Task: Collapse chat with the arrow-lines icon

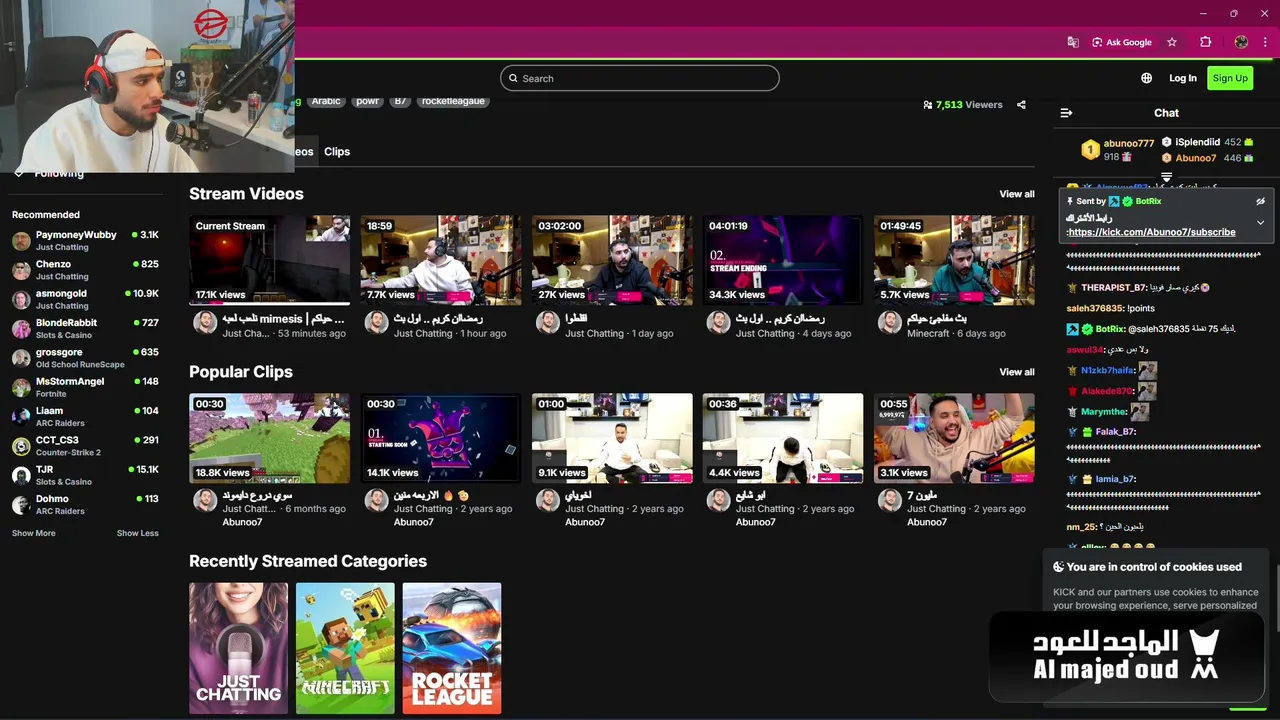Action: pyautogui.click(x=1066, y=113)
